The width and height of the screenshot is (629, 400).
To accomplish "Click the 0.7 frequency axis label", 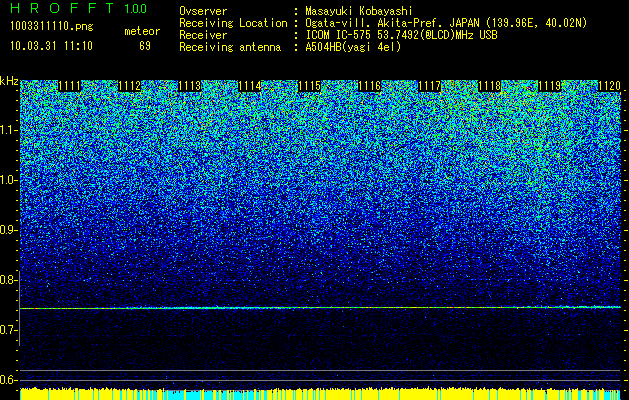I will click(x=8, y=330).
